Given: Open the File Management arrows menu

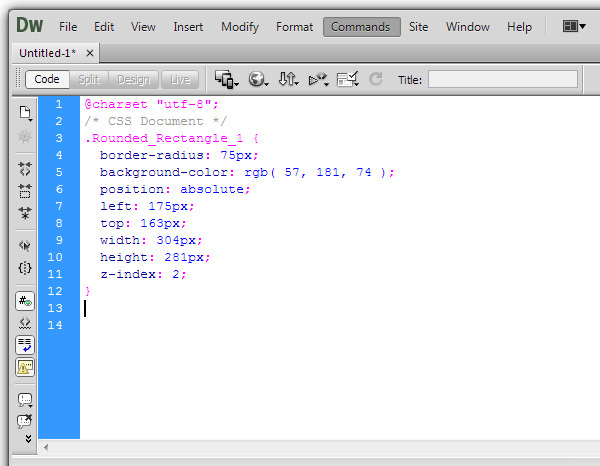Looking at the screenshot, I should pos(288,79).
